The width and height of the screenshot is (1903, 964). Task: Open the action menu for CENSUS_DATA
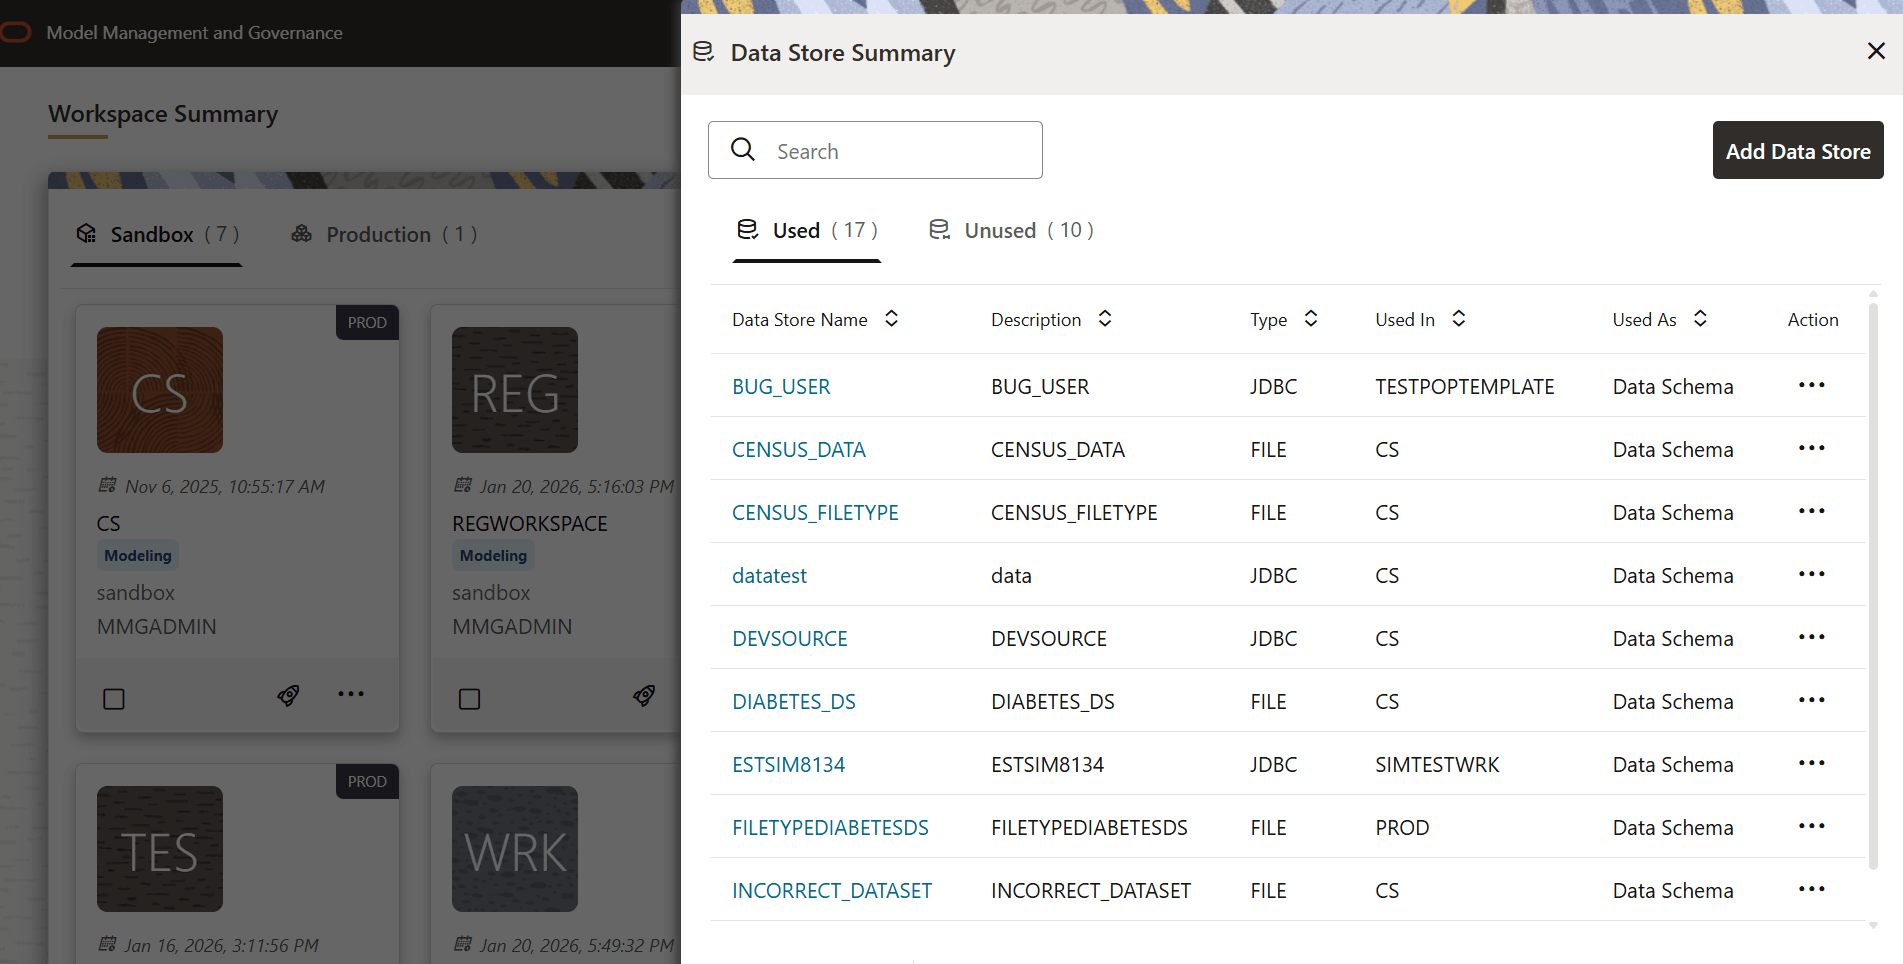[1812, 448]
